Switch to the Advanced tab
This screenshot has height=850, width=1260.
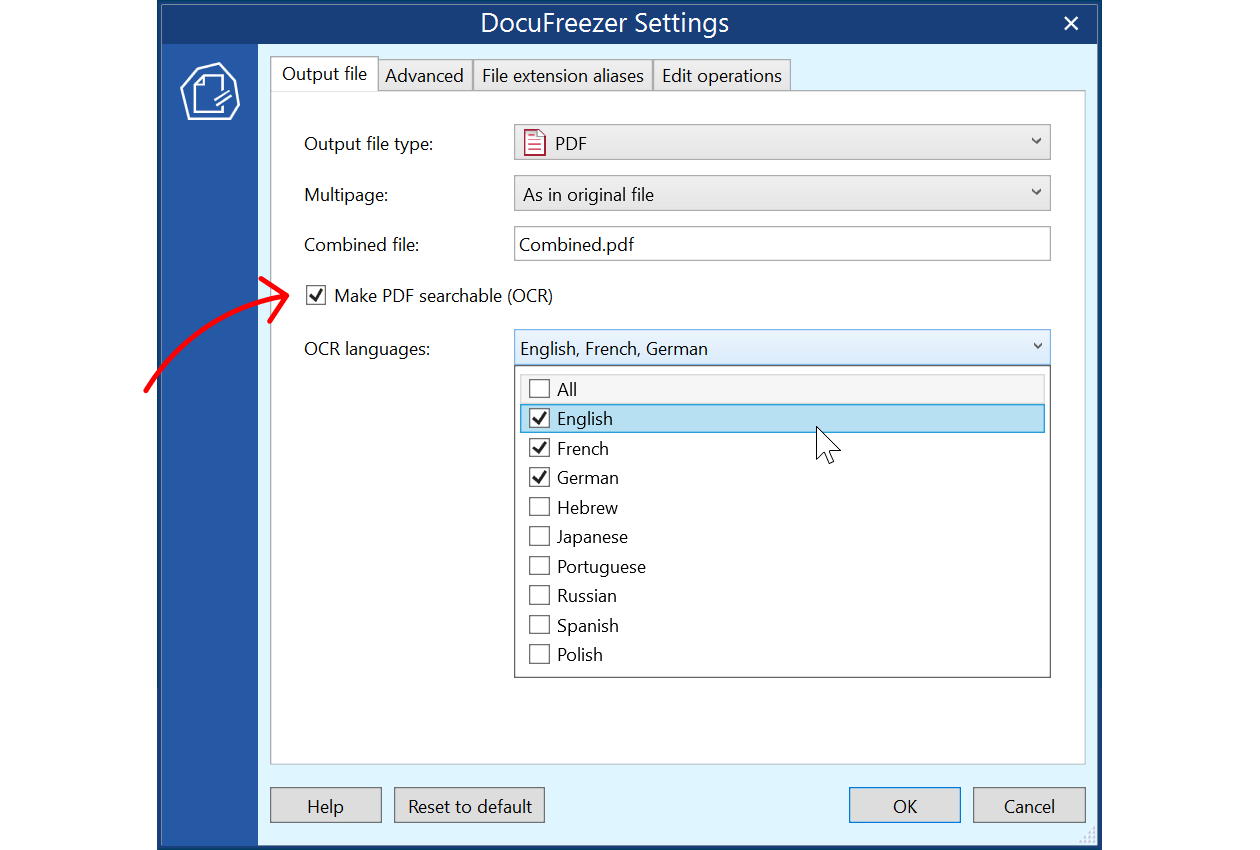424,76
